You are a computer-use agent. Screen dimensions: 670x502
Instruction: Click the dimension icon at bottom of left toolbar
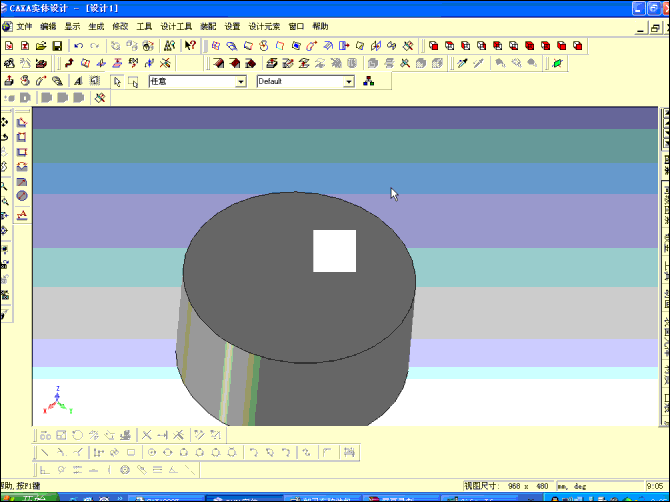coord(22,215)
